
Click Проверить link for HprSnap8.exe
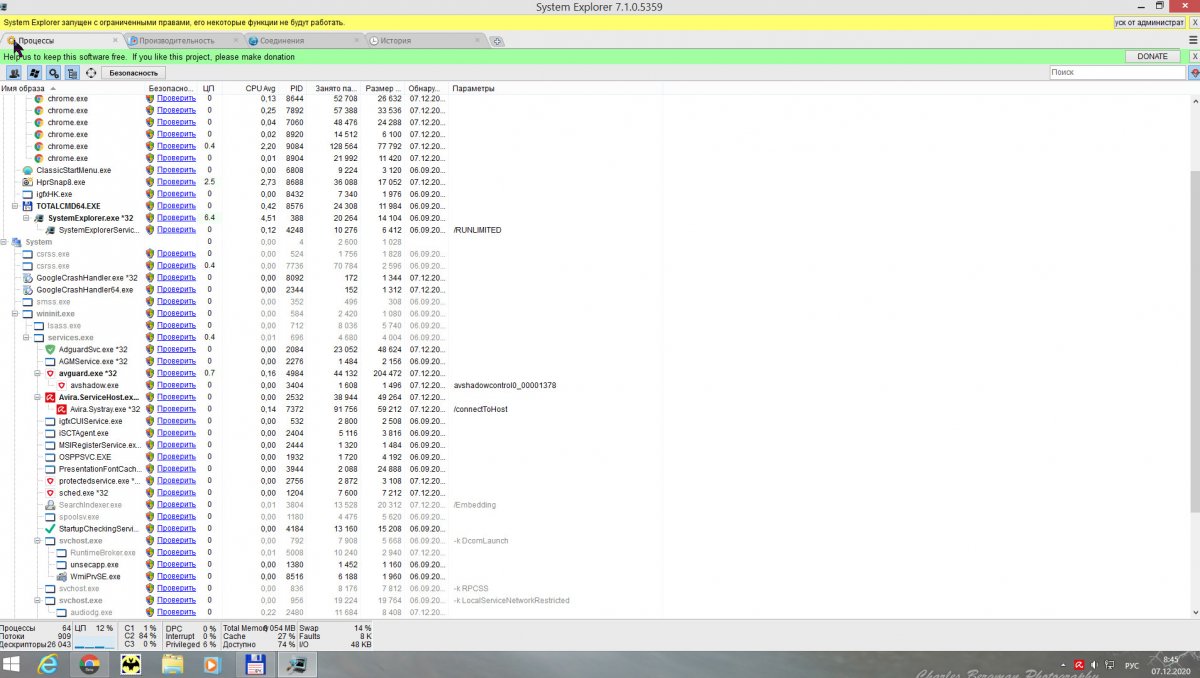pyautogui.click(x=176, y=182)
